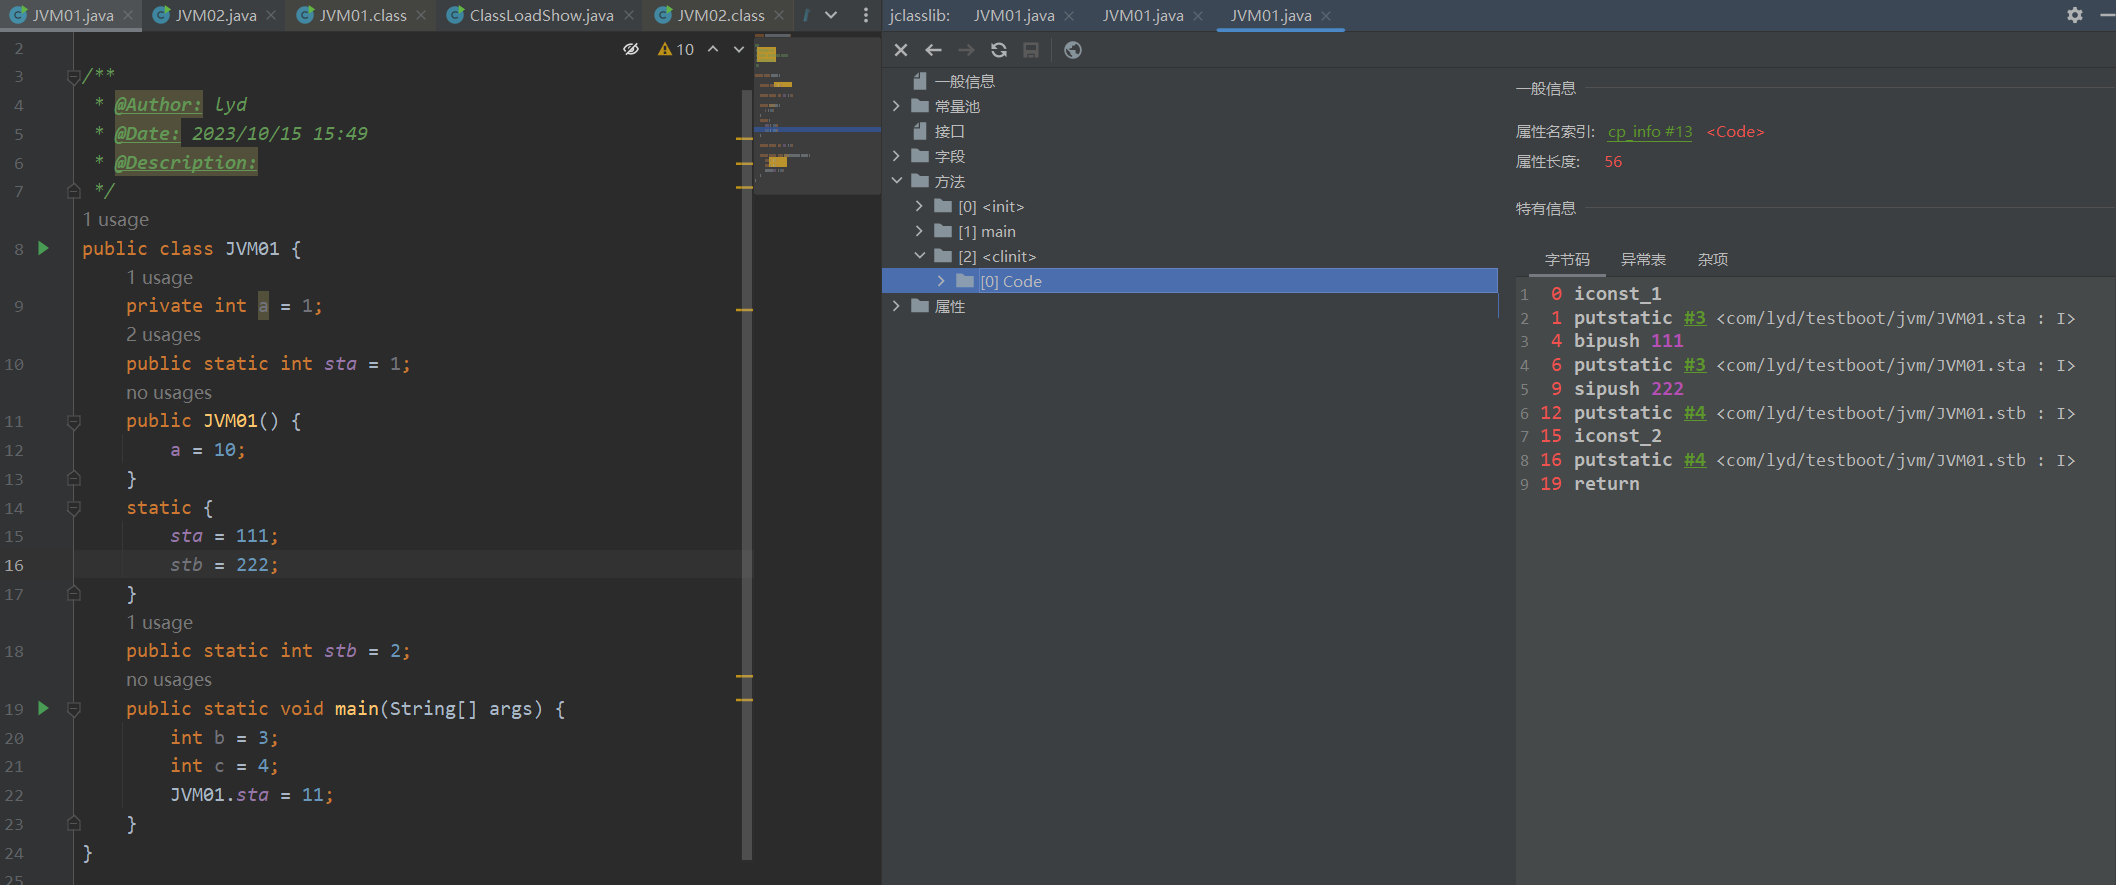Select the 字节码 bytecode tab
The width and height of the screenshot is (2116, 885).
point(1567,260)
